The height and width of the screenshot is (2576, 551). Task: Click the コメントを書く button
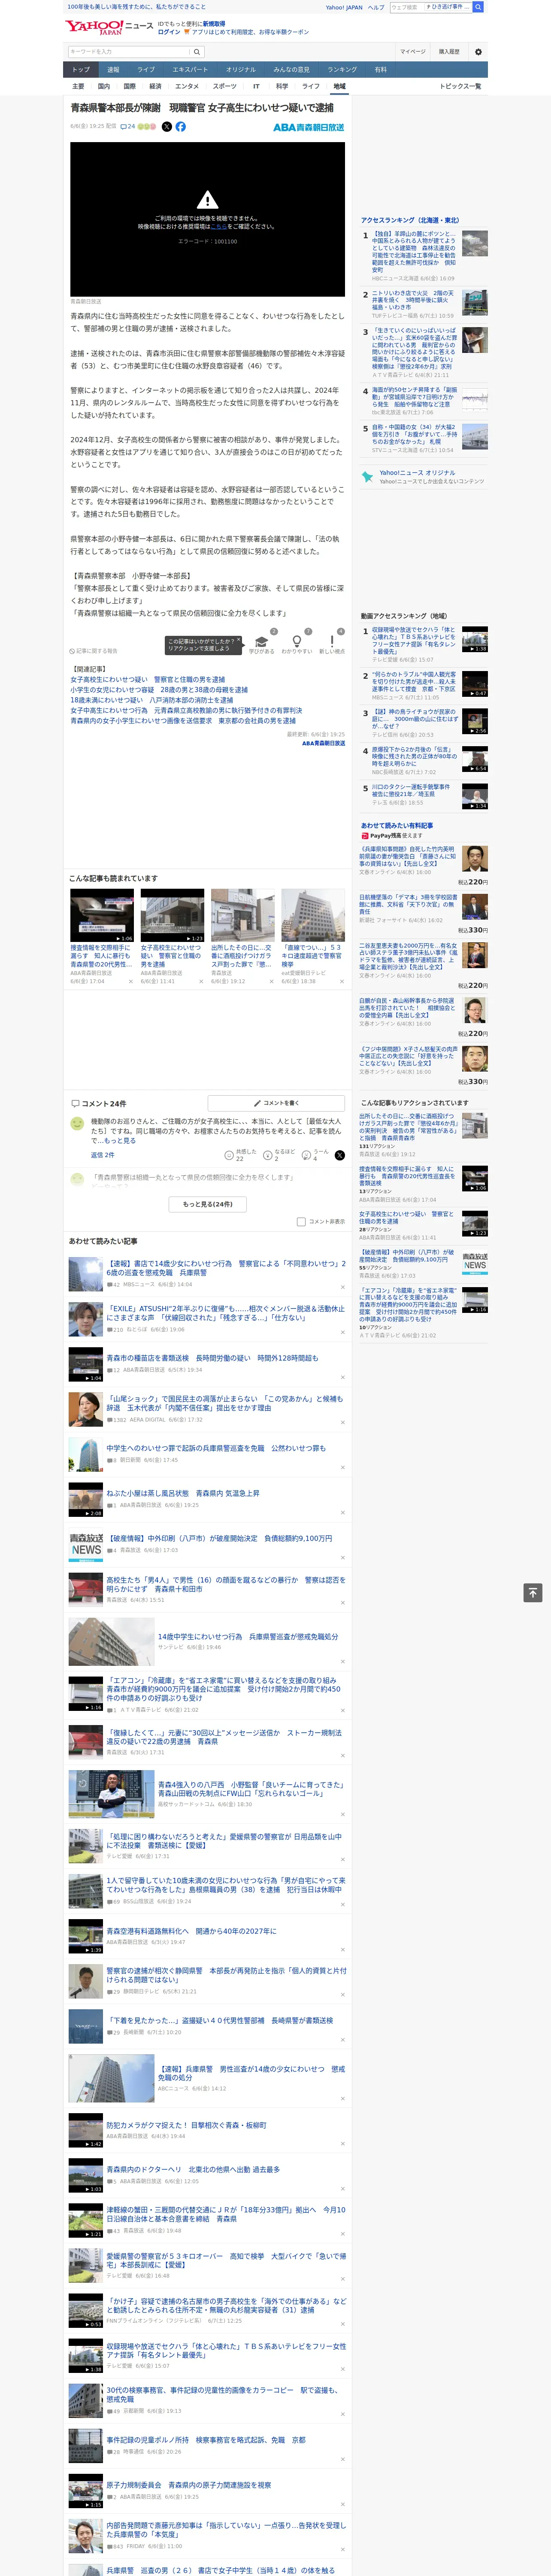[x=277, y=1103]
